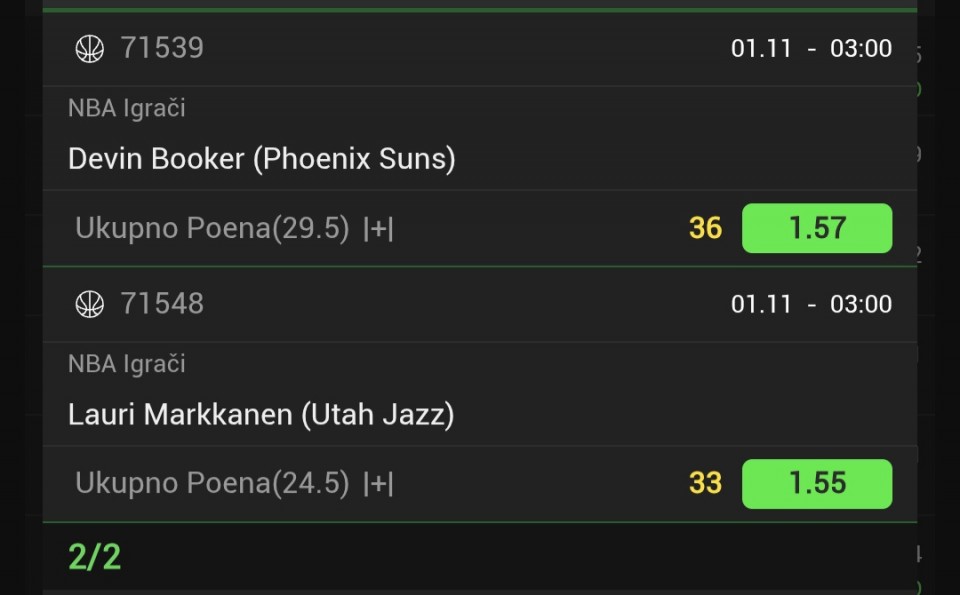
Task: Tap the NBA Igrači label above Lauri Markkanen
Action: (127, 364)
